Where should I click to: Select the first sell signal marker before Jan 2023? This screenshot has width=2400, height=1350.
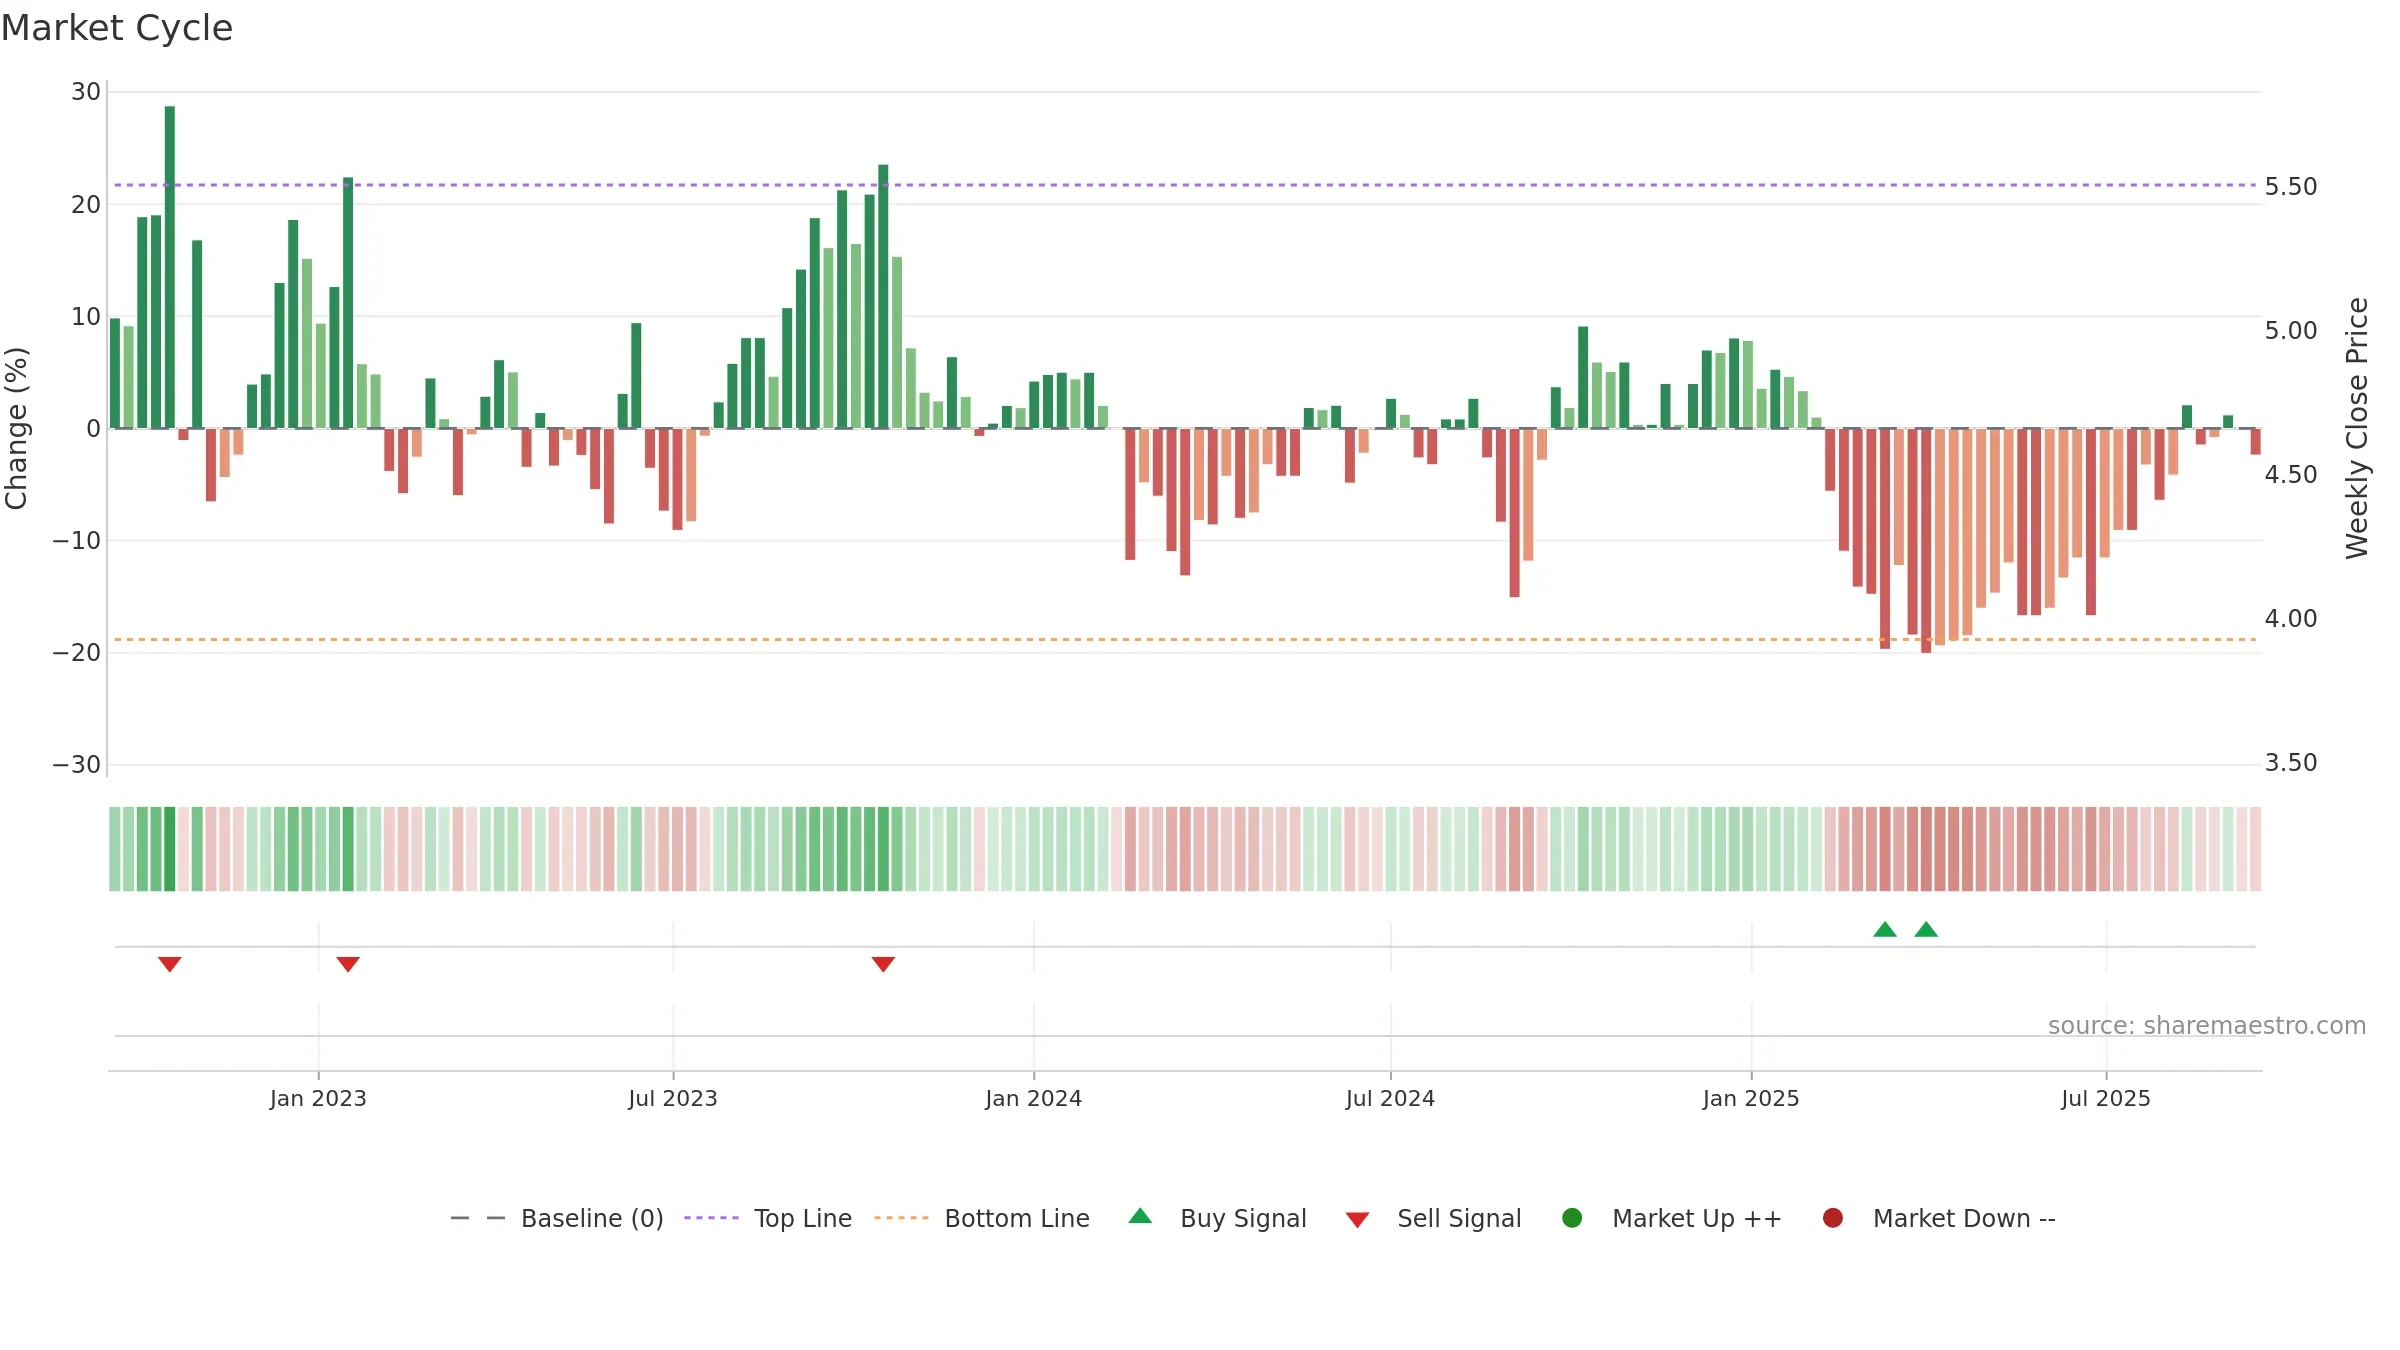click(170, 964)
